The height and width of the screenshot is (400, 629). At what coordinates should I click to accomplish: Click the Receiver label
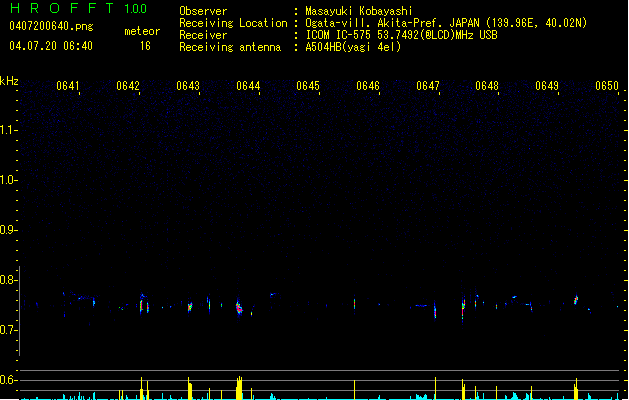tap(203, 35)
